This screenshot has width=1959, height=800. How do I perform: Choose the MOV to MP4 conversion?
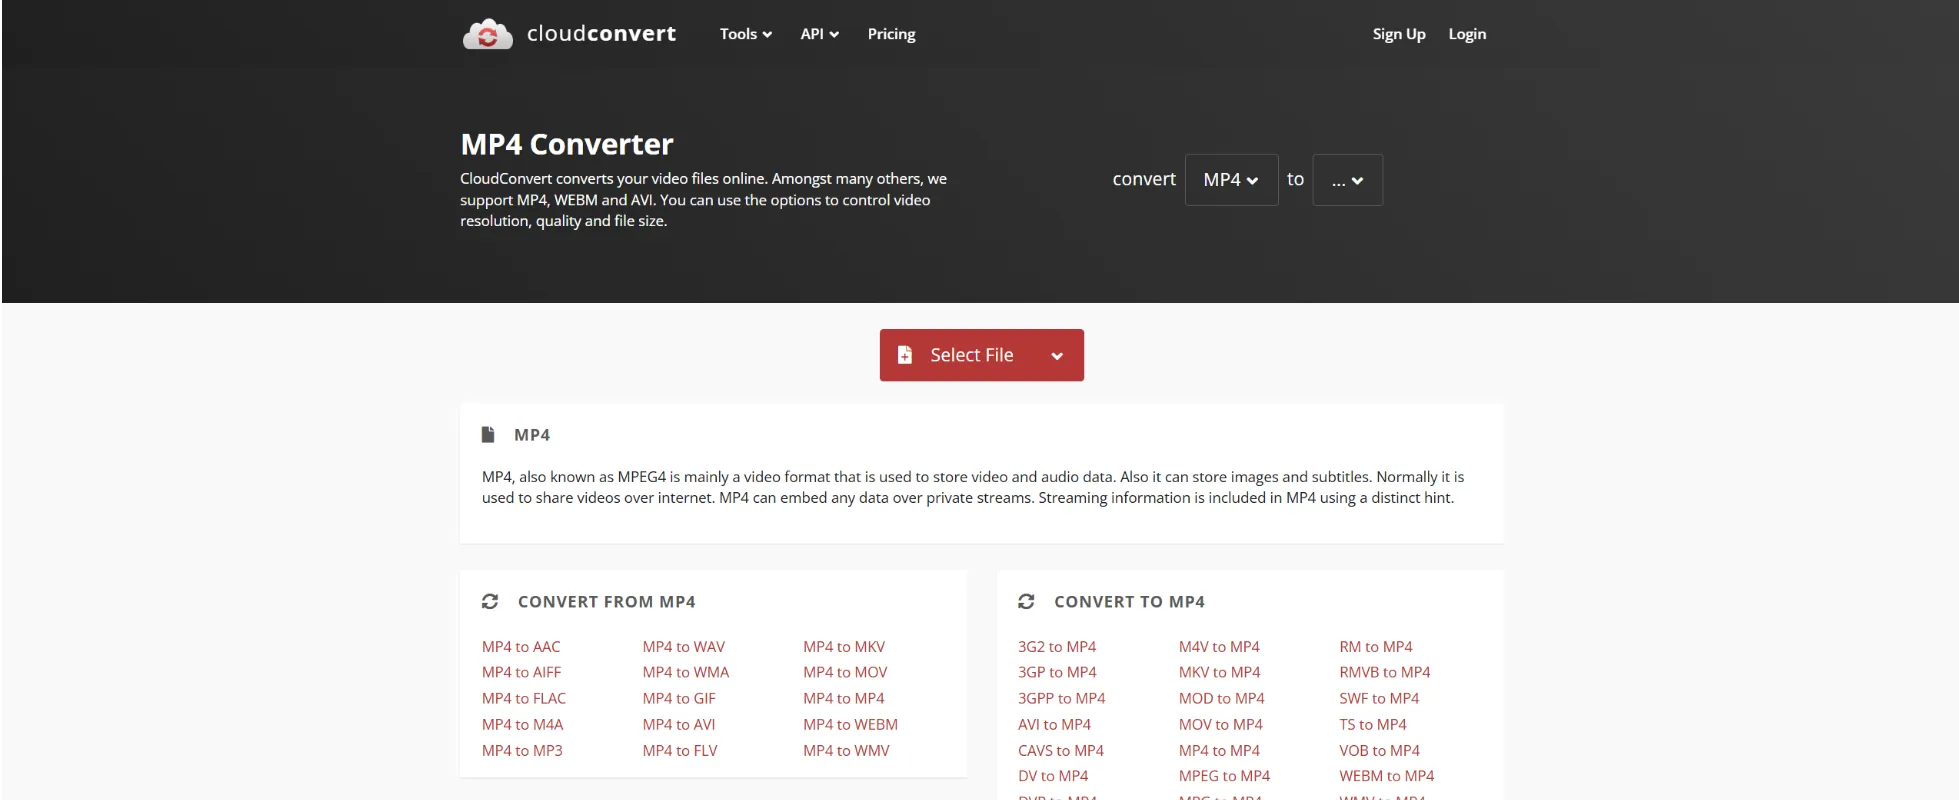pyautogui.click(x=1220, y=725)
